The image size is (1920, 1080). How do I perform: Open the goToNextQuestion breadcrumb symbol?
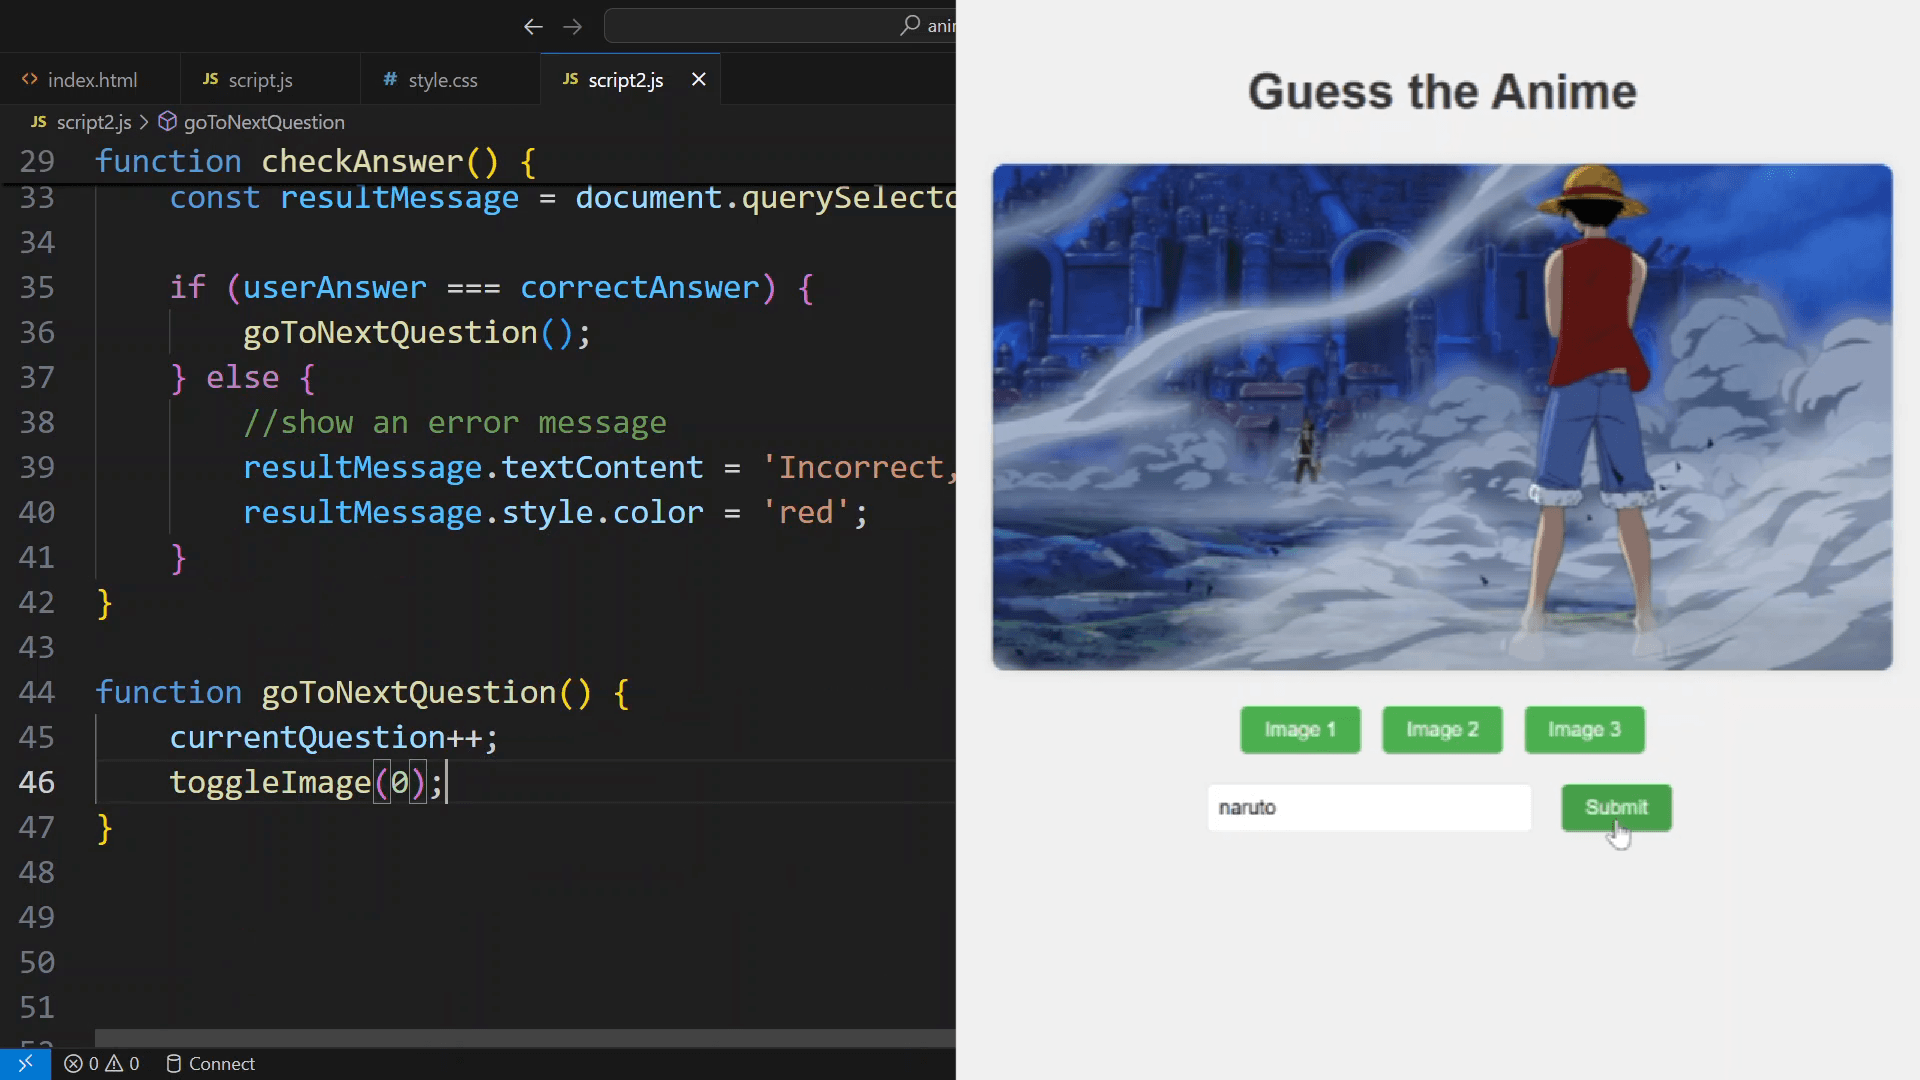(264, 122)
